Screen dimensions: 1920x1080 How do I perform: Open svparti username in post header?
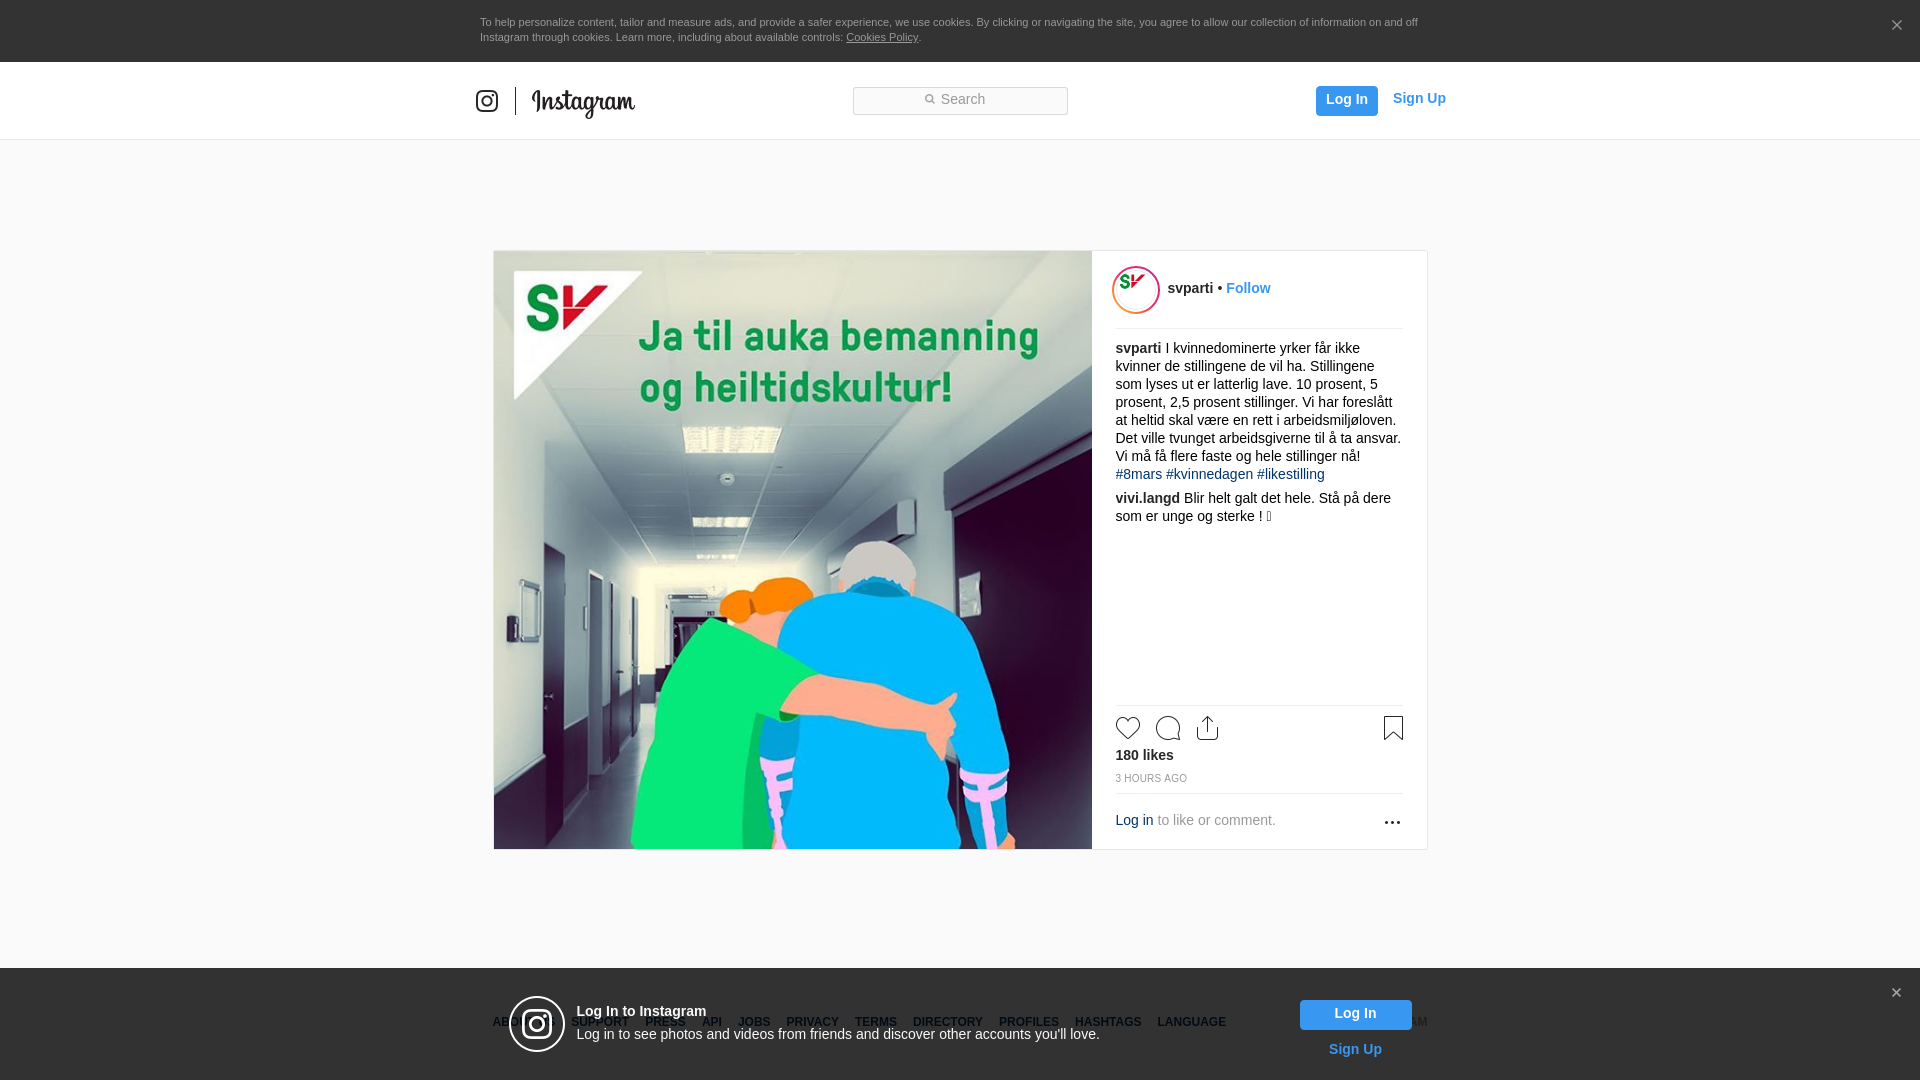click(x=1190, y=288)
